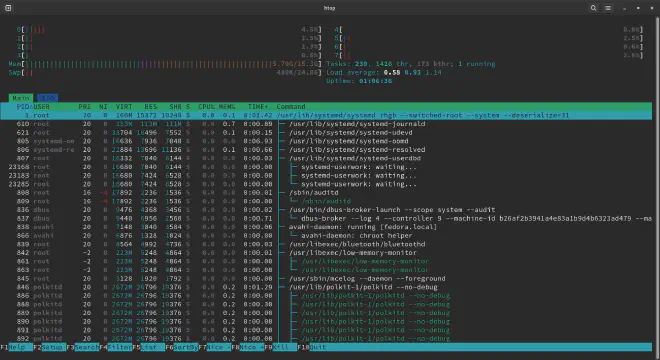Screen dimensions: 660x360
Task: Switch to the Main tab
Action: click(x=21, y=98)
